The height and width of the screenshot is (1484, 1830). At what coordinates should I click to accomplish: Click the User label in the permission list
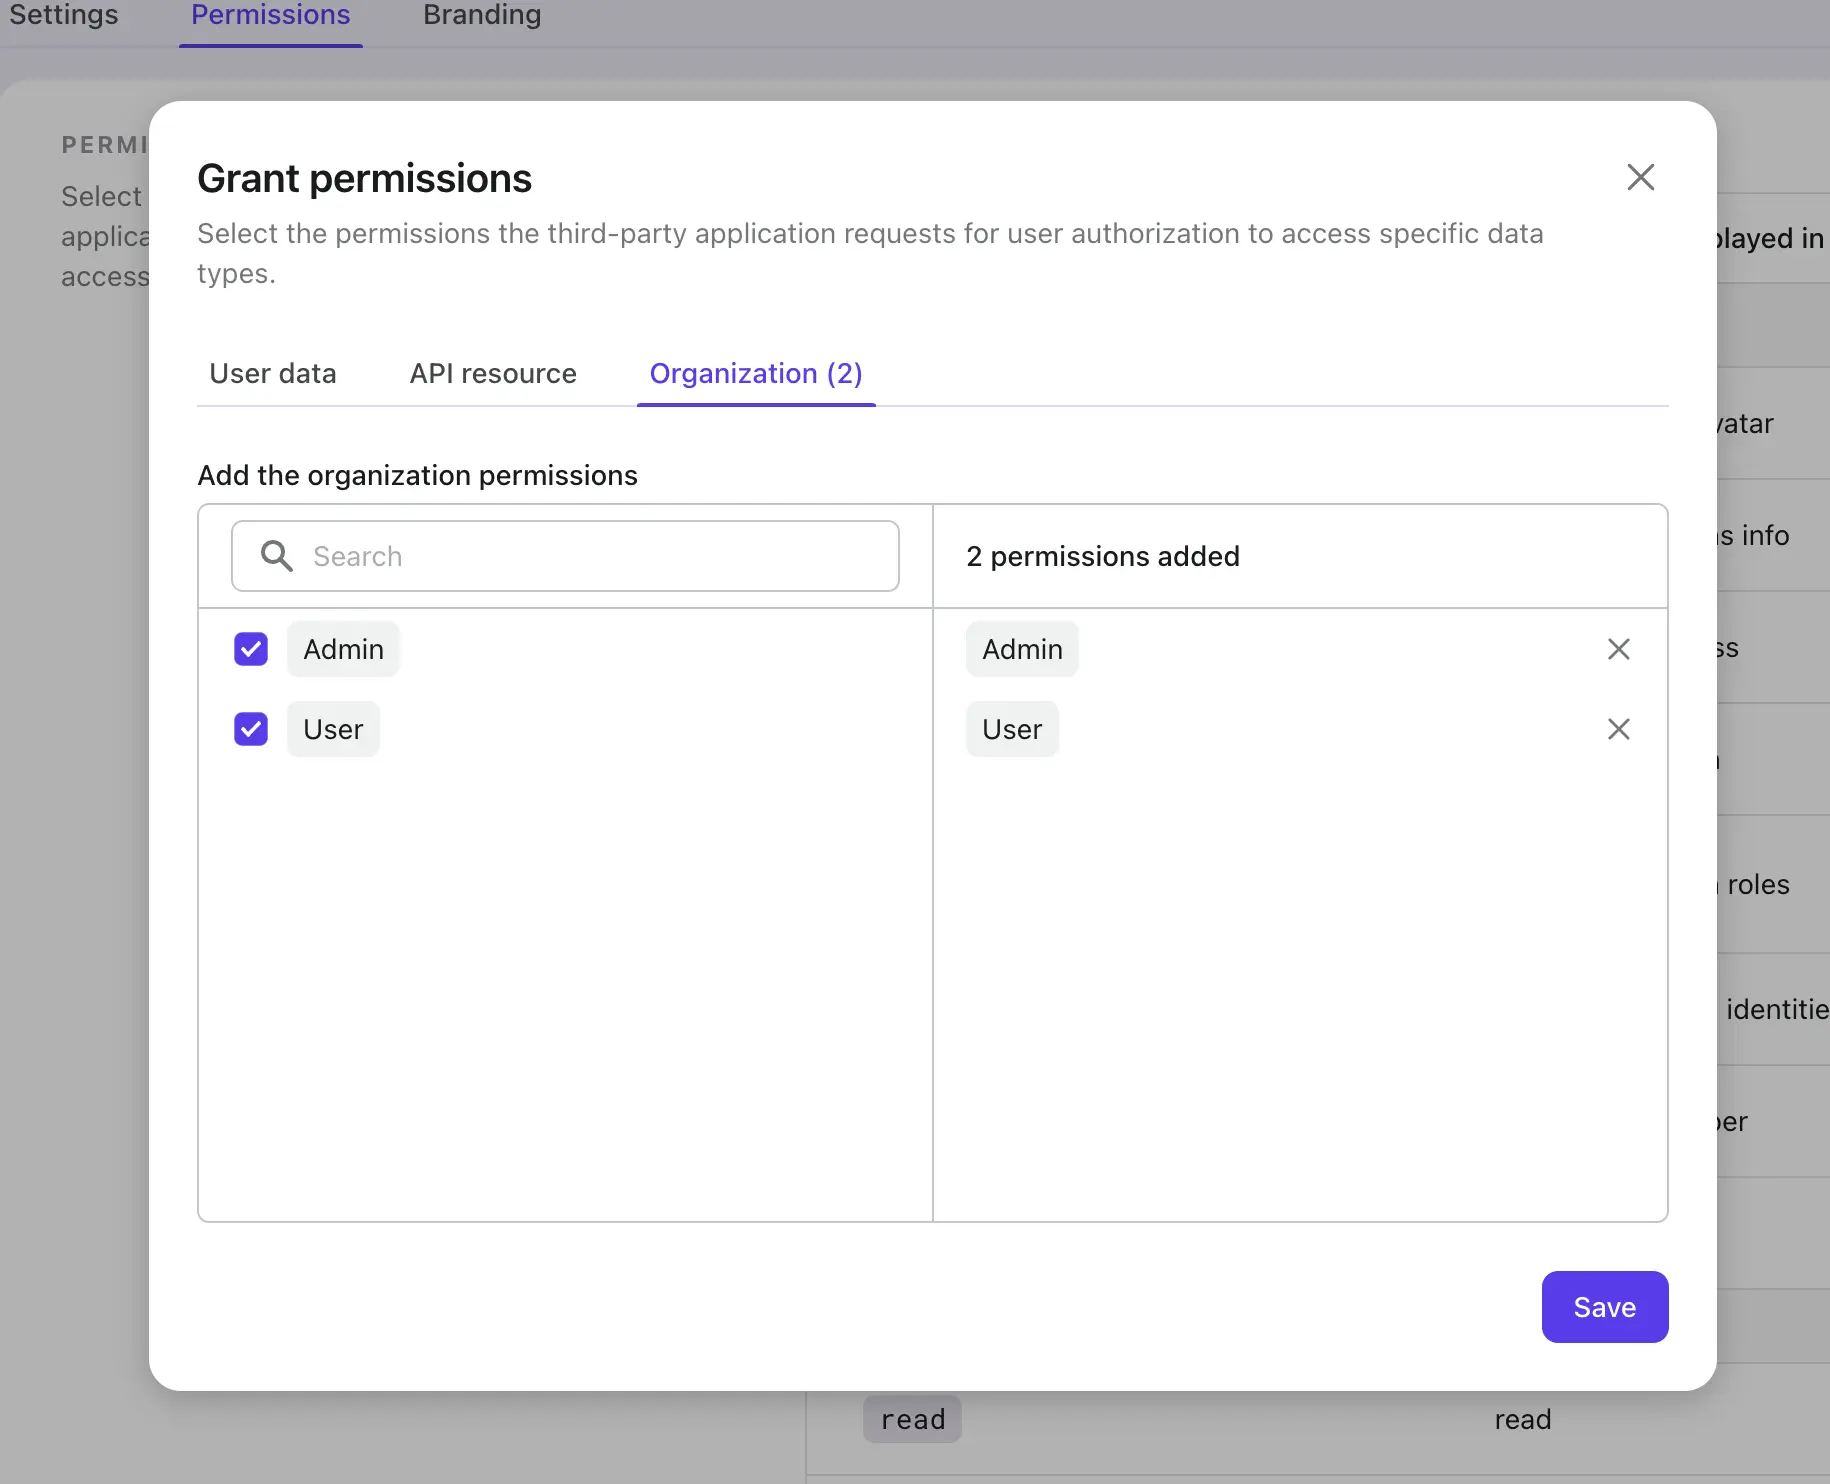point(332,729)
